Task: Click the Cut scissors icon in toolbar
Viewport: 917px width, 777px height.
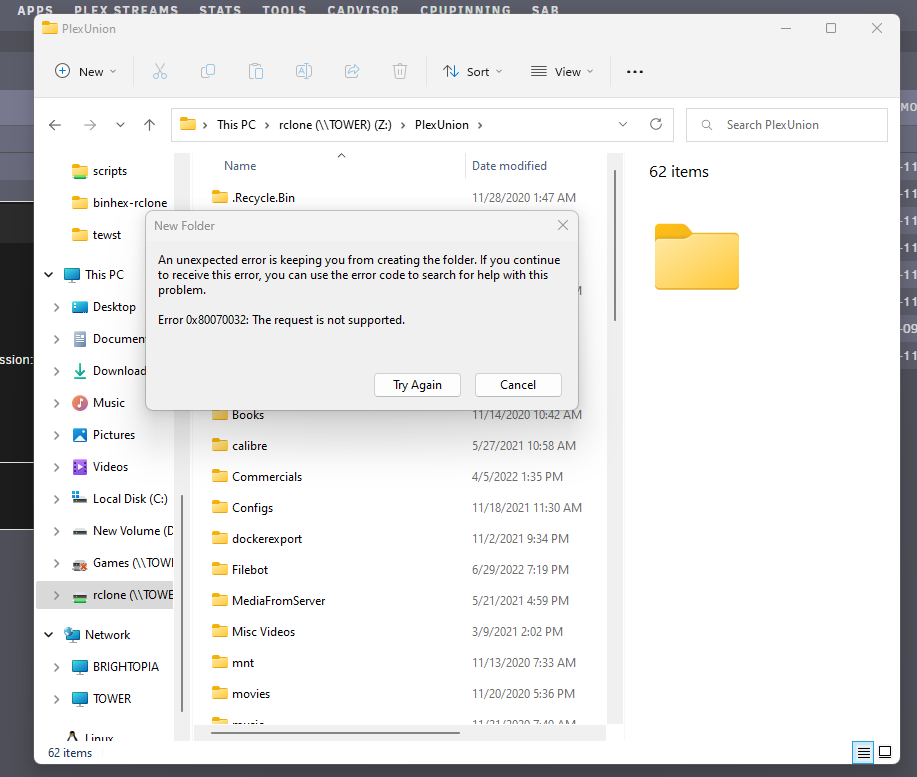Action: pos(160,71)
